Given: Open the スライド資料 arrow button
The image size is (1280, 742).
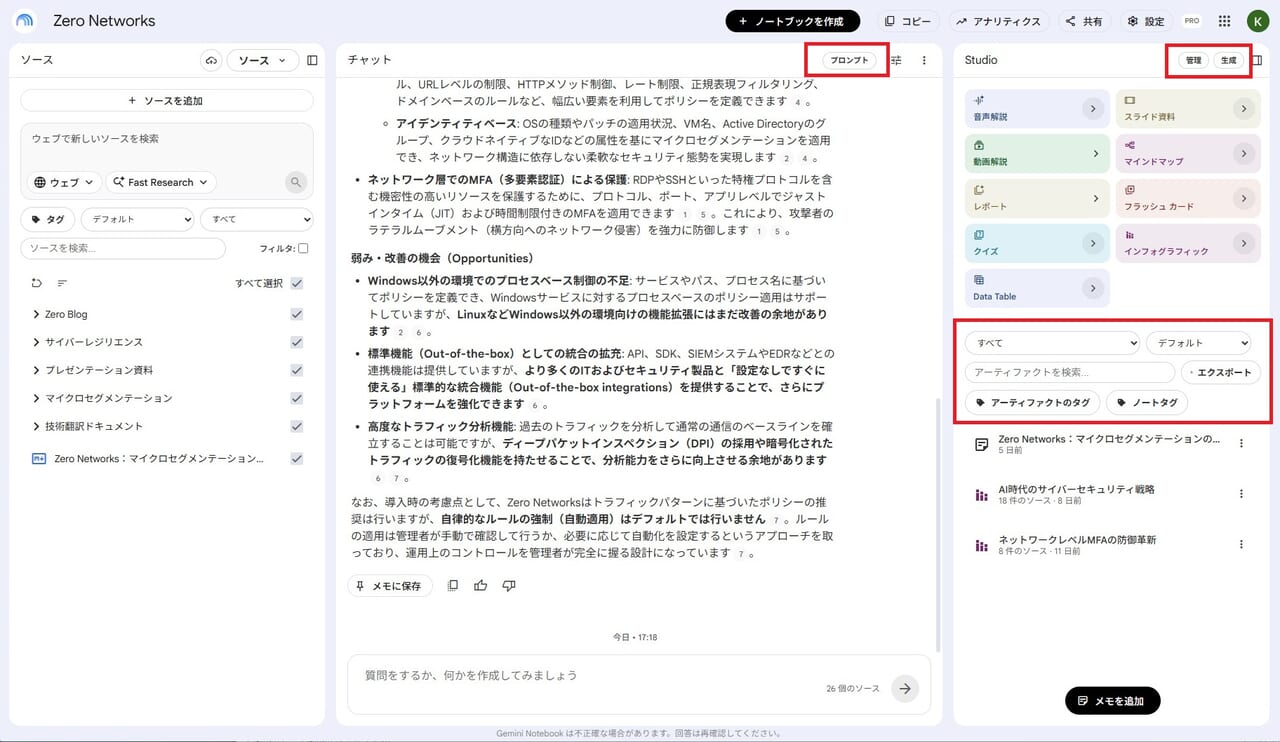Looking at the screenshot, I should (x=1244, y=108).
